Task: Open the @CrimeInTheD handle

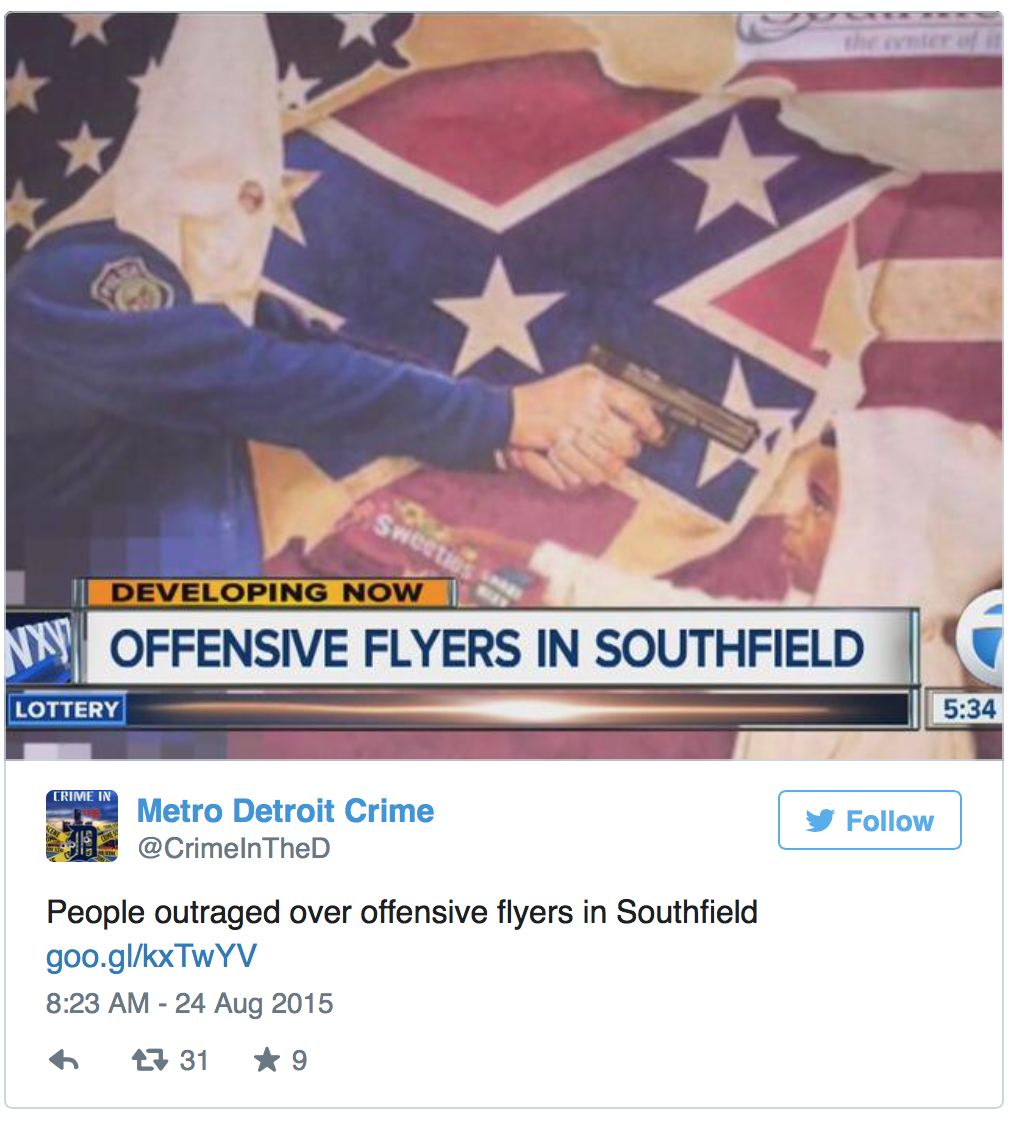Action: (233, 848)
